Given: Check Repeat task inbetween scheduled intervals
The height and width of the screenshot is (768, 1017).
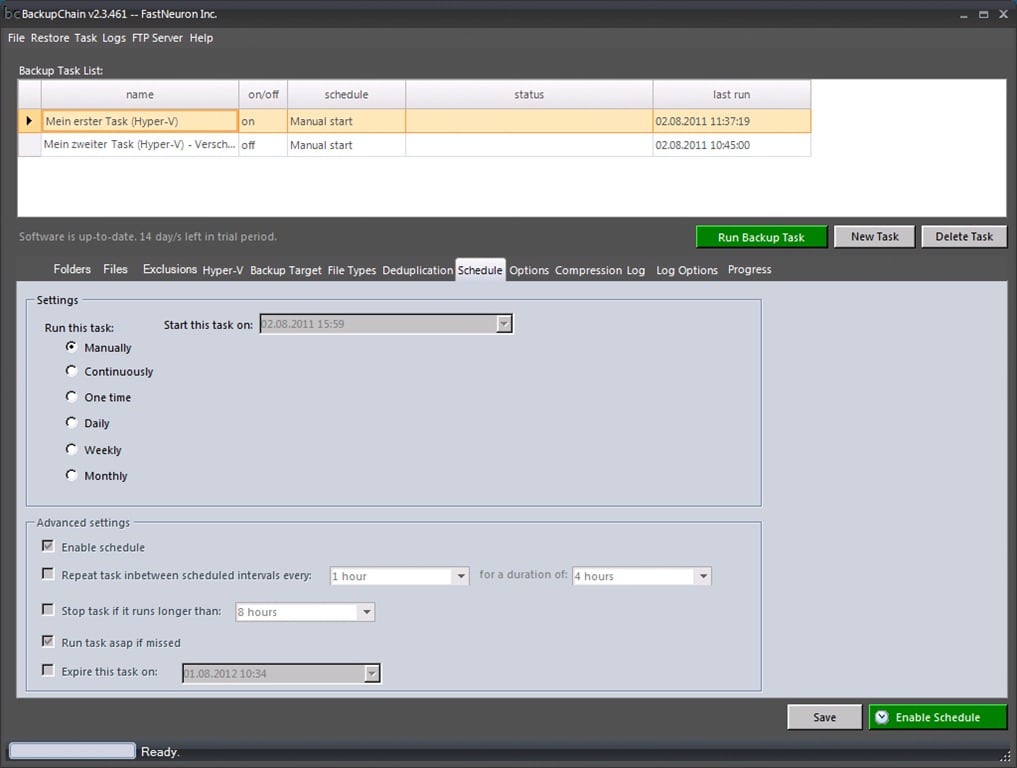Looking at the screenshot, I should [47, 573].
